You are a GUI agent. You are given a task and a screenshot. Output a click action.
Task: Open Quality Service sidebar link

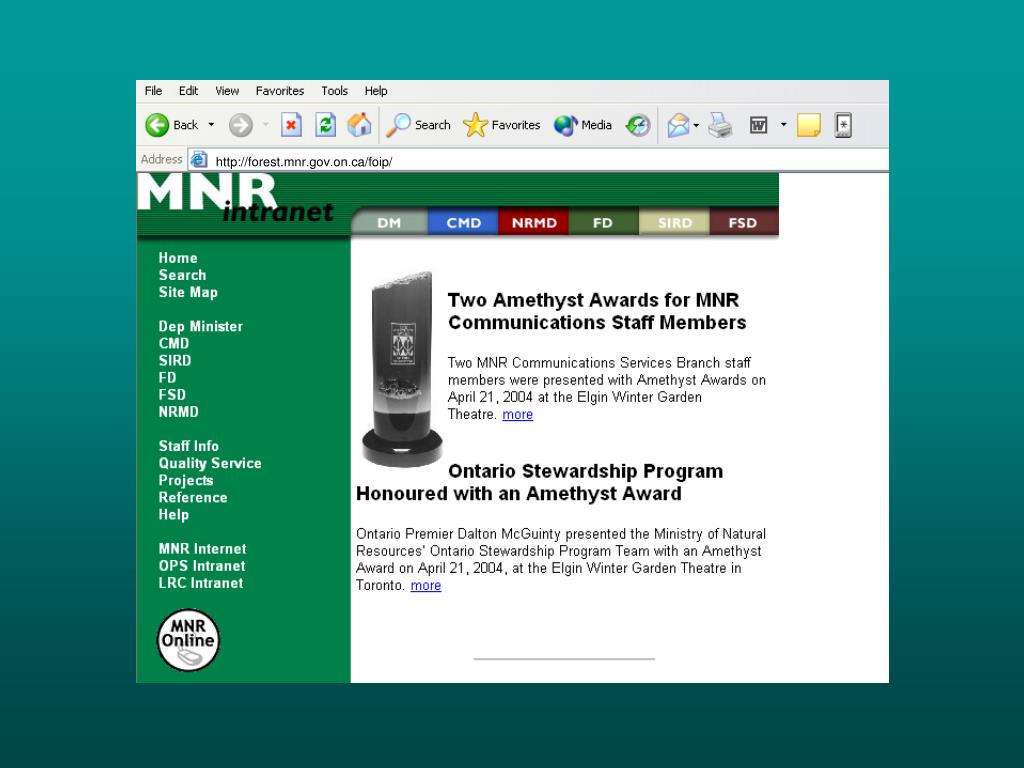[210, 463]
